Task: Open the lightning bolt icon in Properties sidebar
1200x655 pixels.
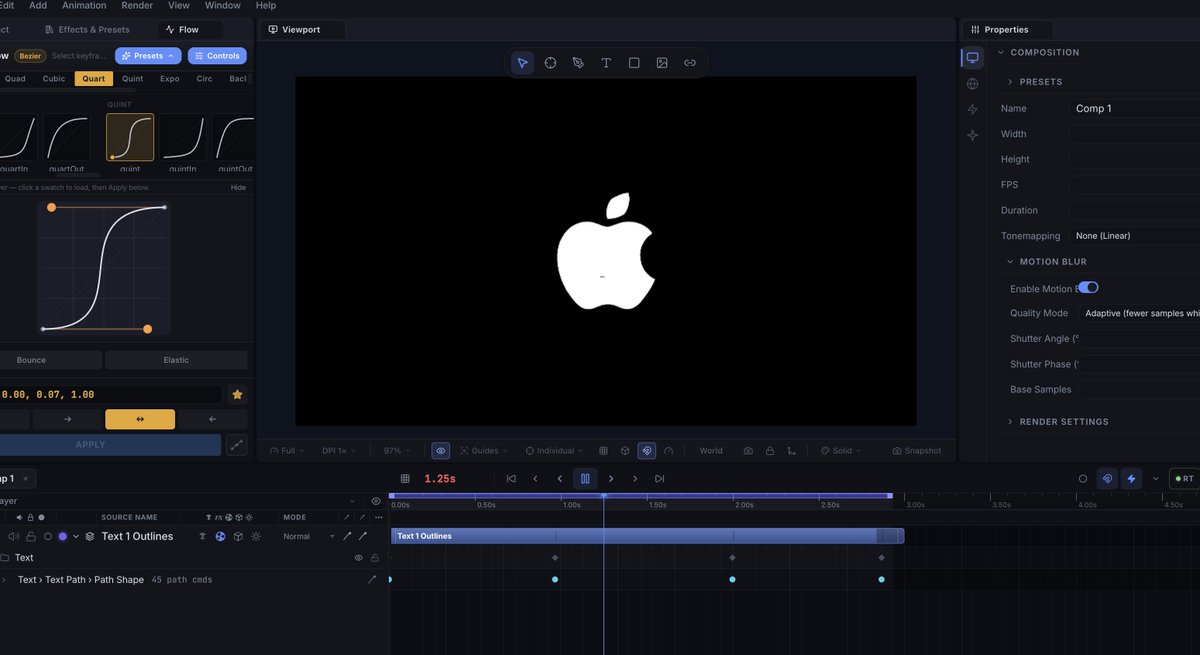Action: (x=972, y=110)
